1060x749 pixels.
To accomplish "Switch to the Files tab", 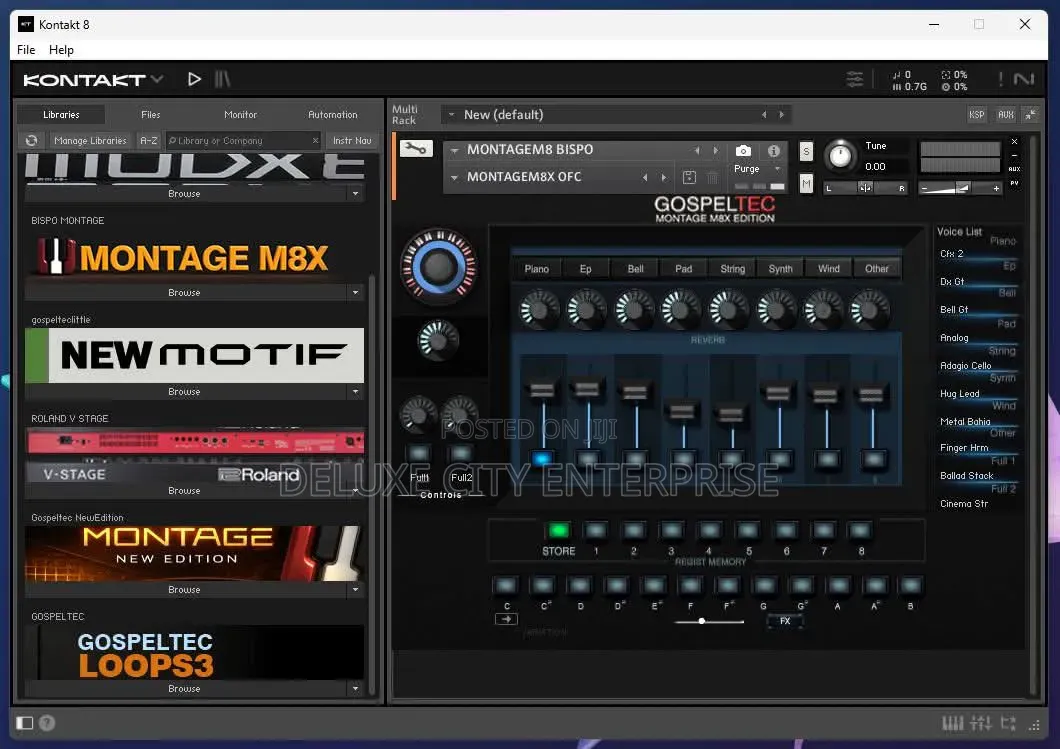I will [151, 115].
